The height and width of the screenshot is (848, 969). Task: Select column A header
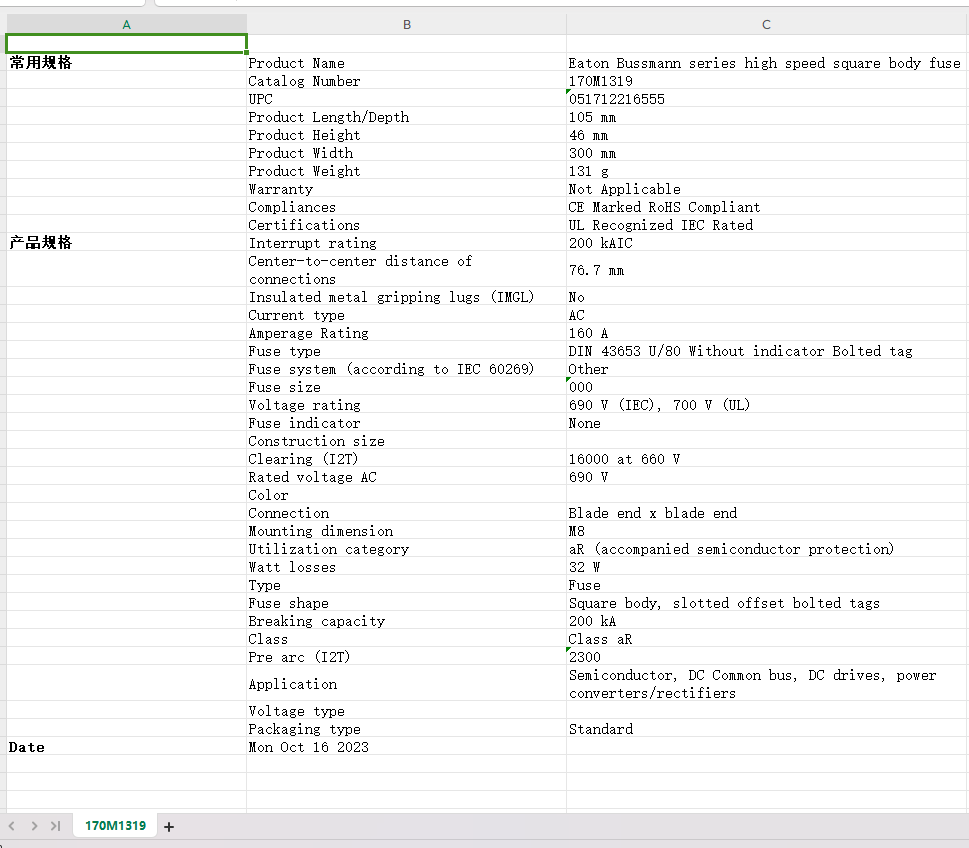coord(126,25)
